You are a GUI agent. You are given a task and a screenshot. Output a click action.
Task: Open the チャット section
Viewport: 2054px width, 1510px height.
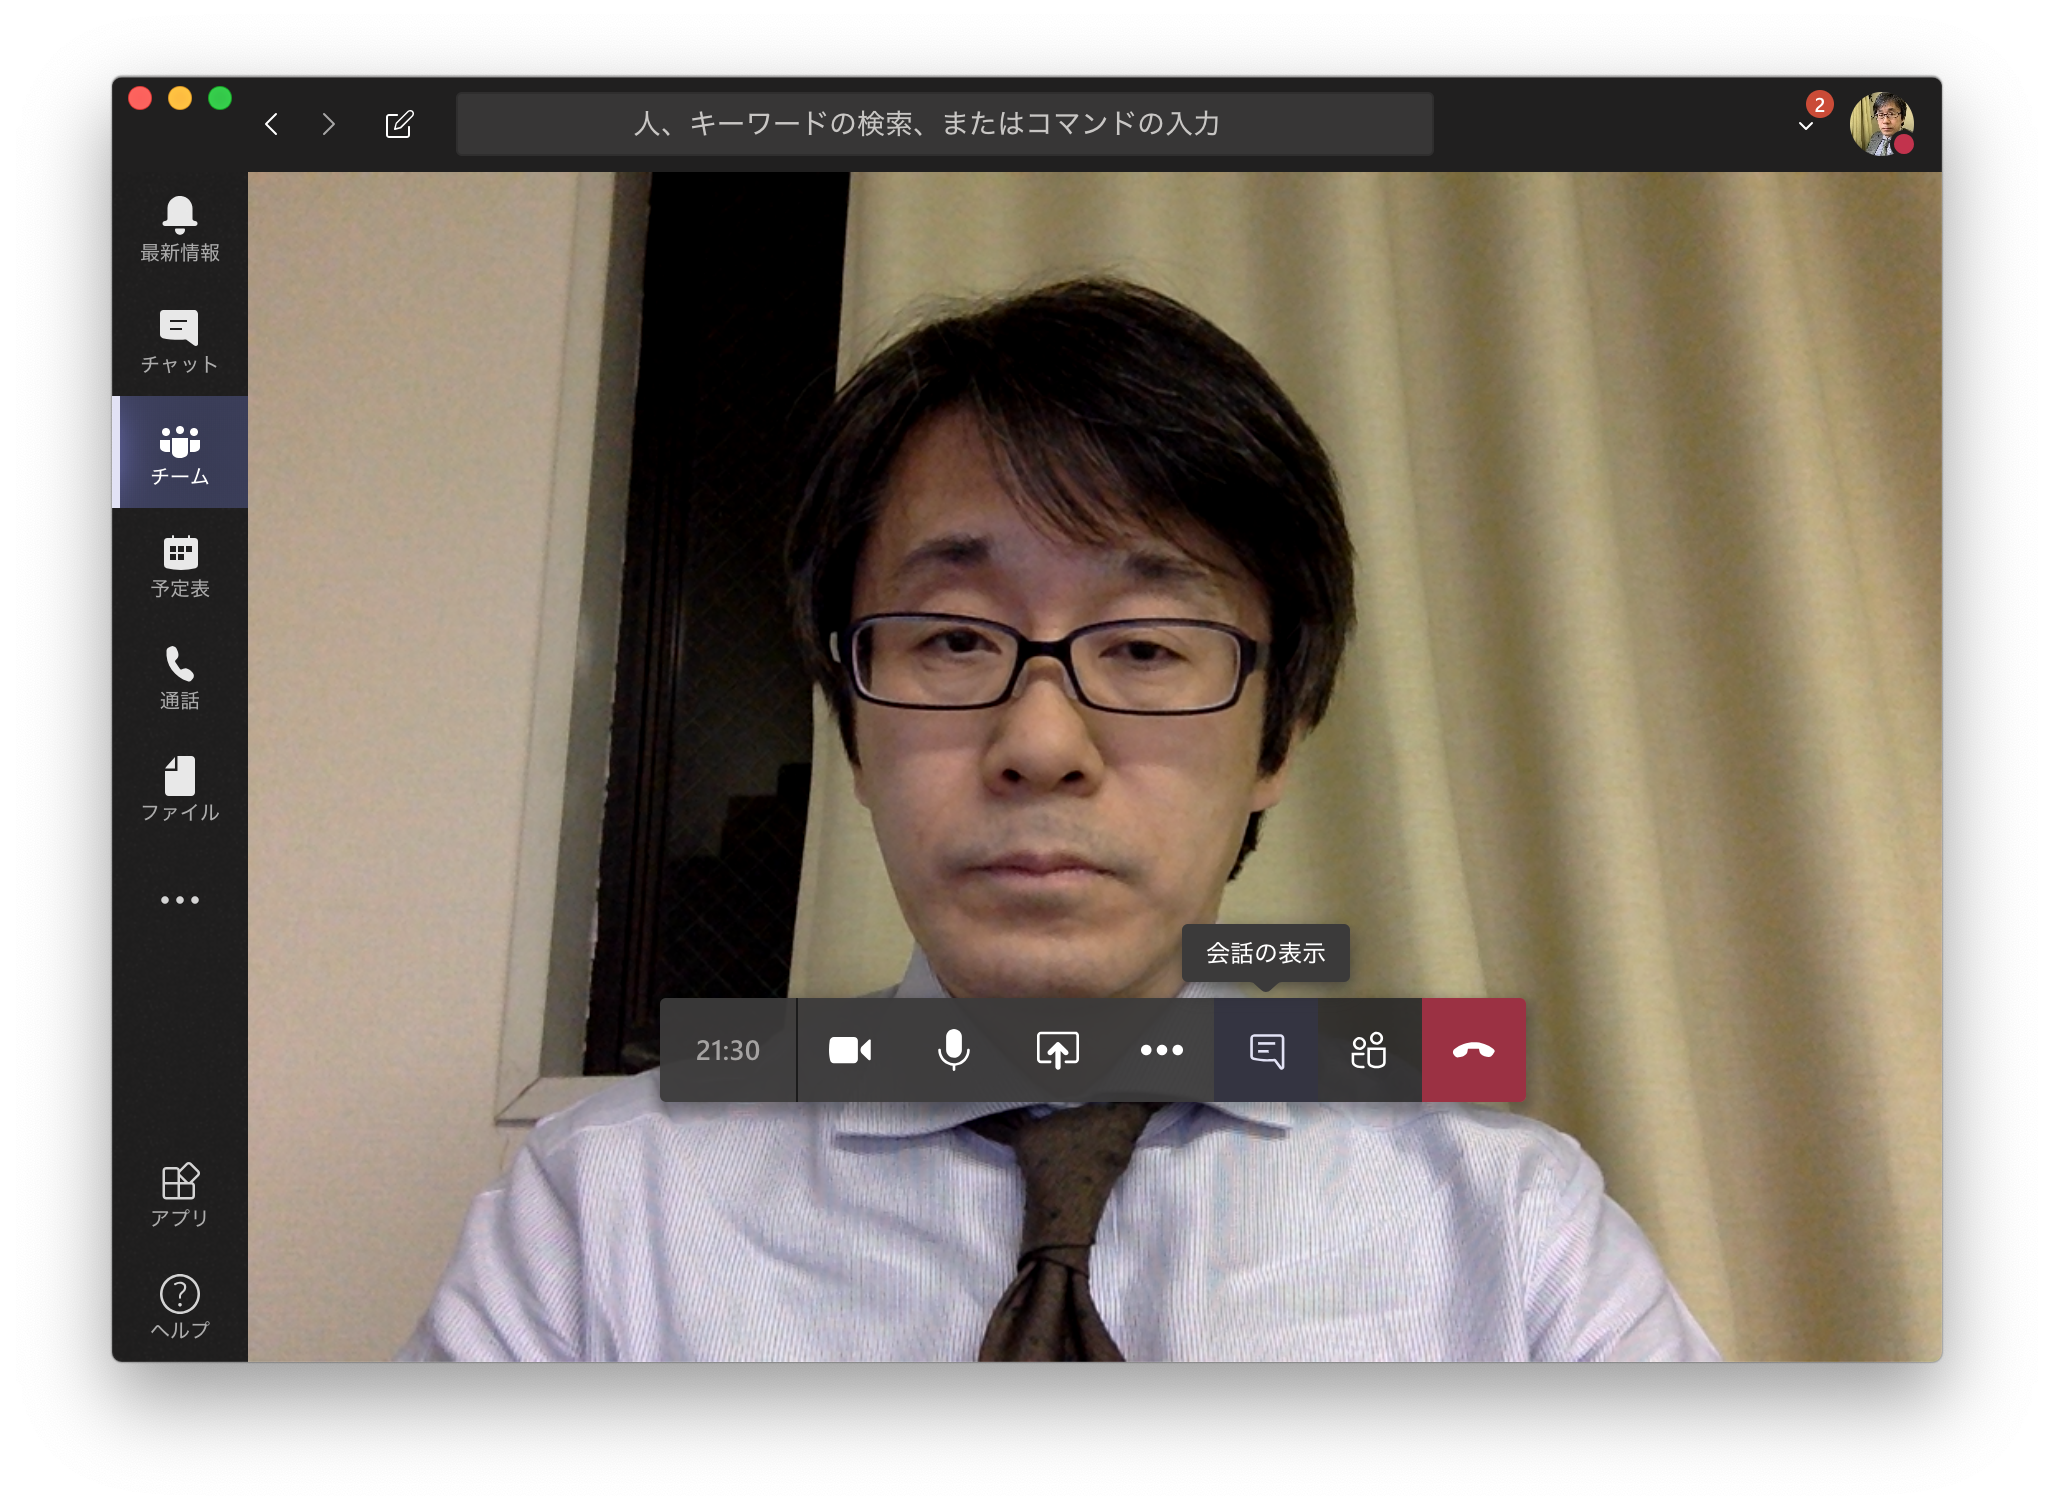pos(180,341)
